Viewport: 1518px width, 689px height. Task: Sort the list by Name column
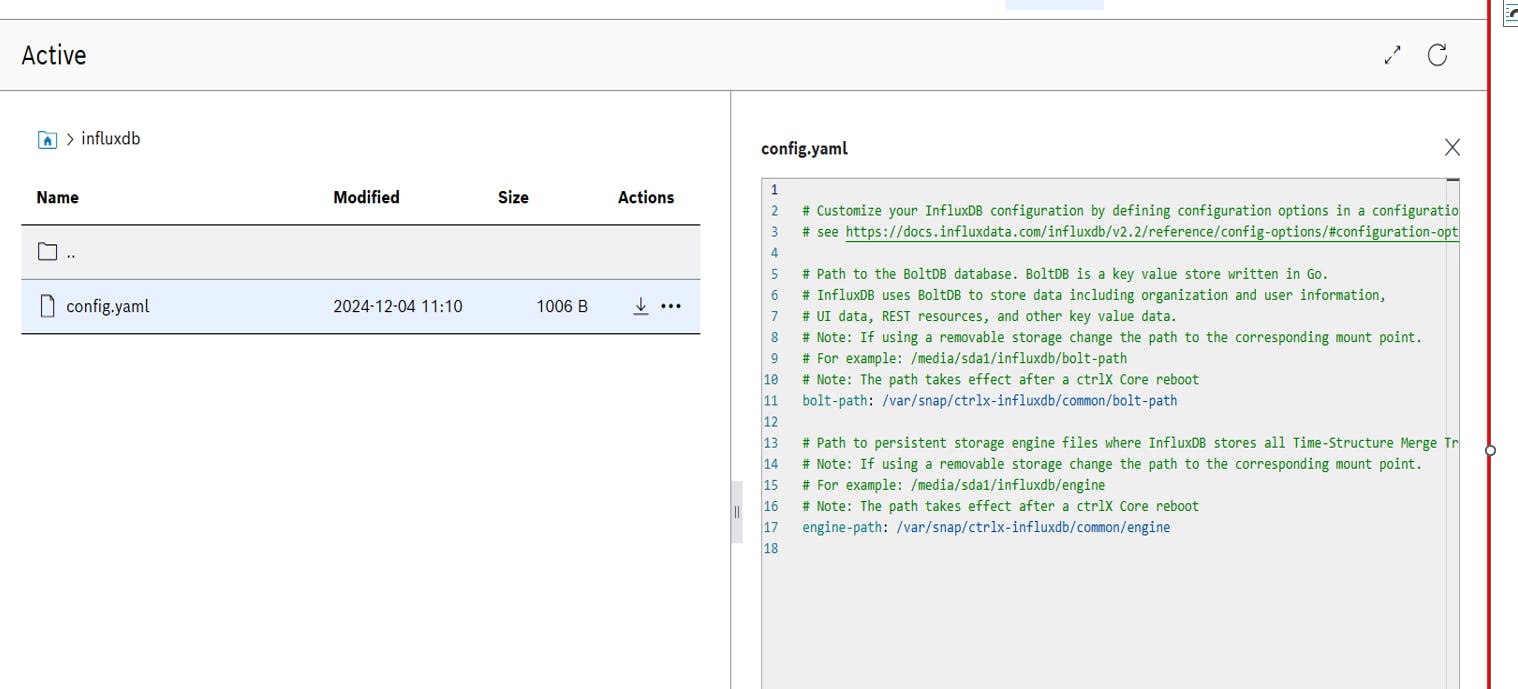[x=57, y=197]
